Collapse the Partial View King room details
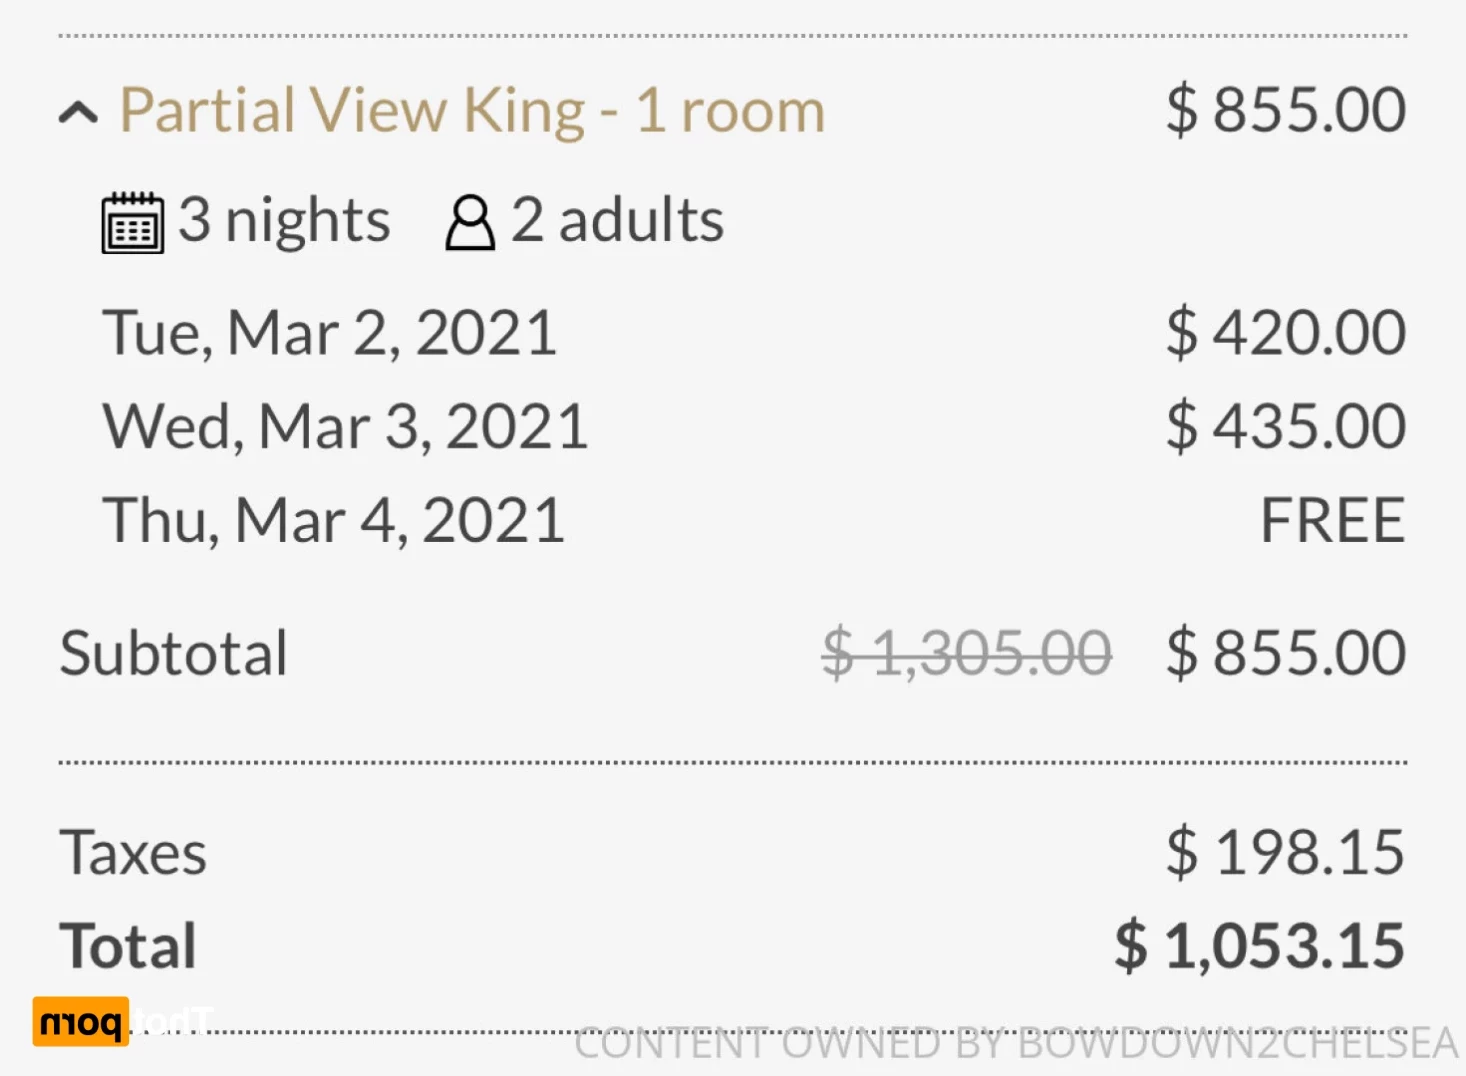The image size is (1466, 1076). [79, 112]
